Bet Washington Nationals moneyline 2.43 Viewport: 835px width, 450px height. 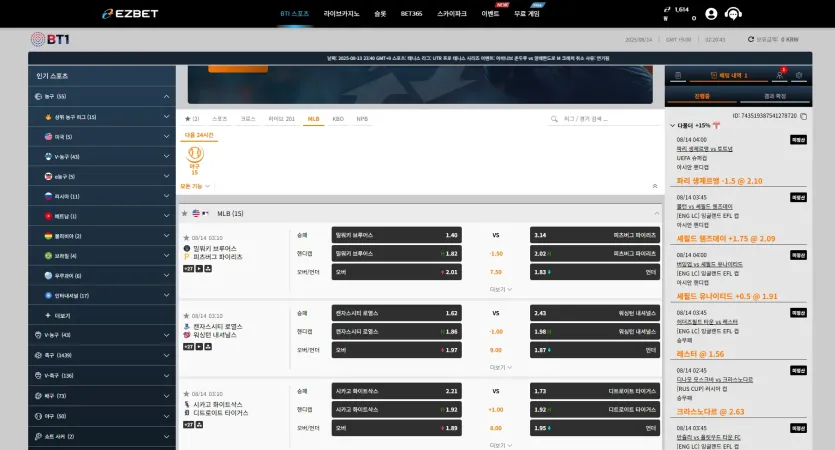pyautogui.click(x=595, y=313)
